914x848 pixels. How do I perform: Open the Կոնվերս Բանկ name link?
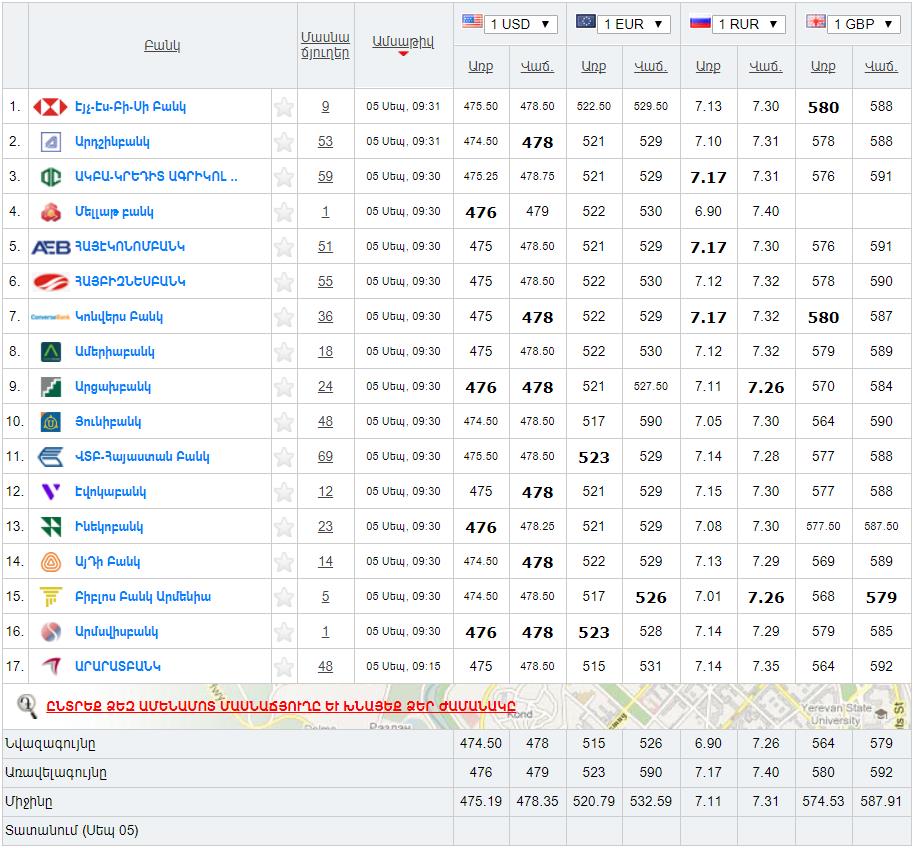pos(118,317)
